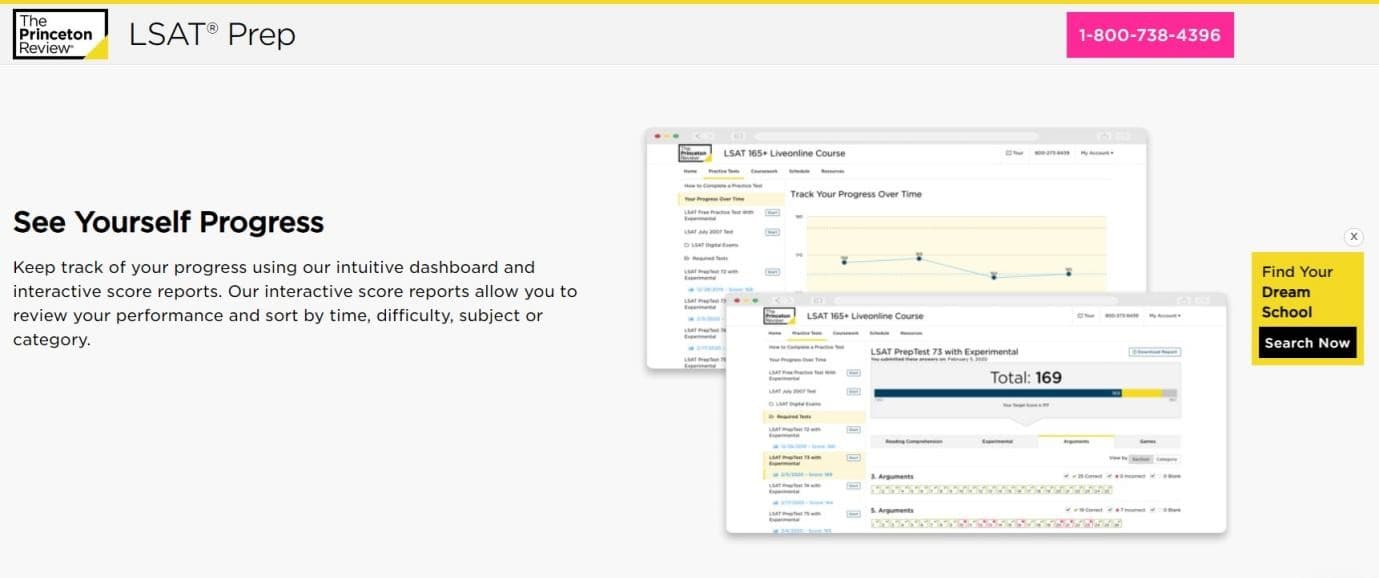The image size is (1379, 578).
Task: Click phone number 800-273-8439 in back window
Action: click(x=1052, y=153)
